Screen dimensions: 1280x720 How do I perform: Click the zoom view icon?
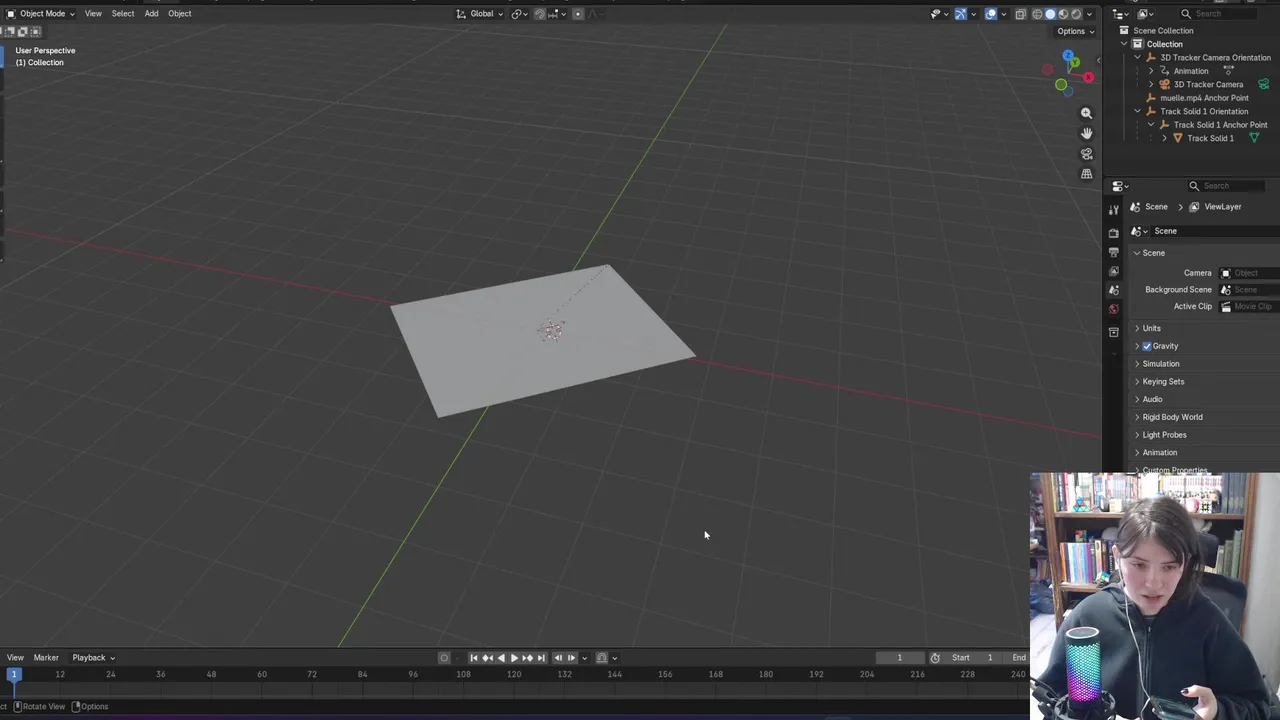(x=1087, y=113)
